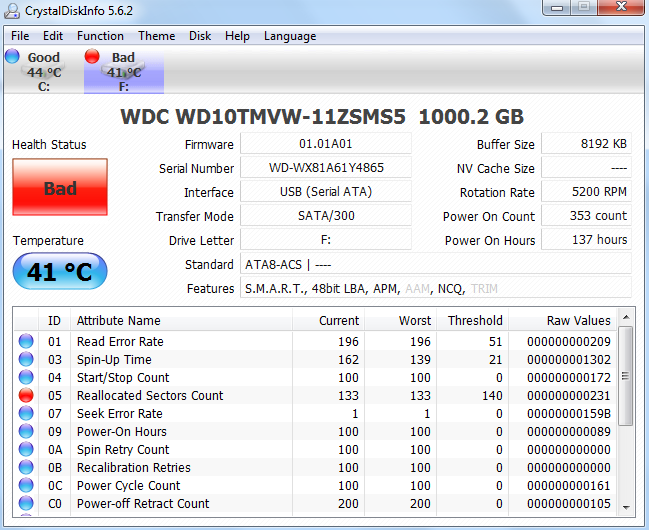
Task: Click the blue orb for Seek Error Rate
Action: tap(26, 413)
